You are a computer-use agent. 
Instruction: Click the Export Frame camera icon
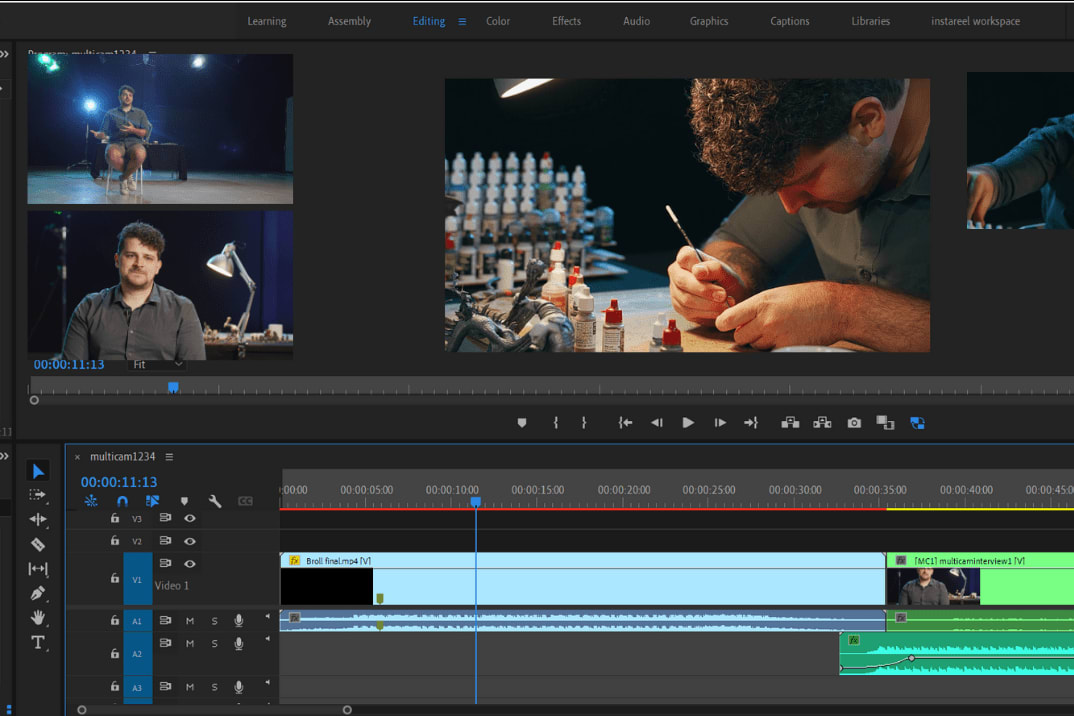[x=854, y=423]
